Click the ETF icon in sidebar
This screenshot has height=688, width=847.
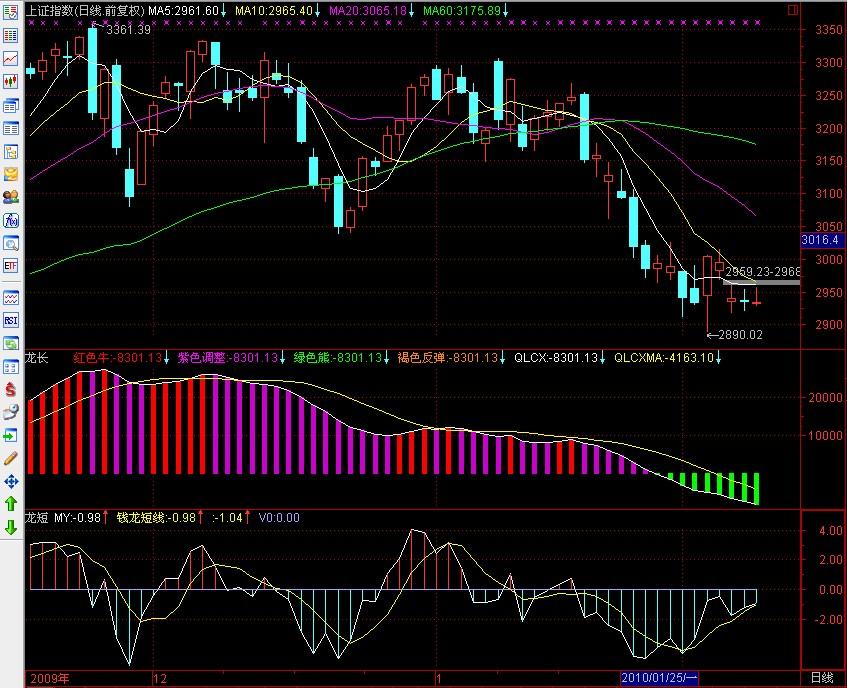click(11, 266)
